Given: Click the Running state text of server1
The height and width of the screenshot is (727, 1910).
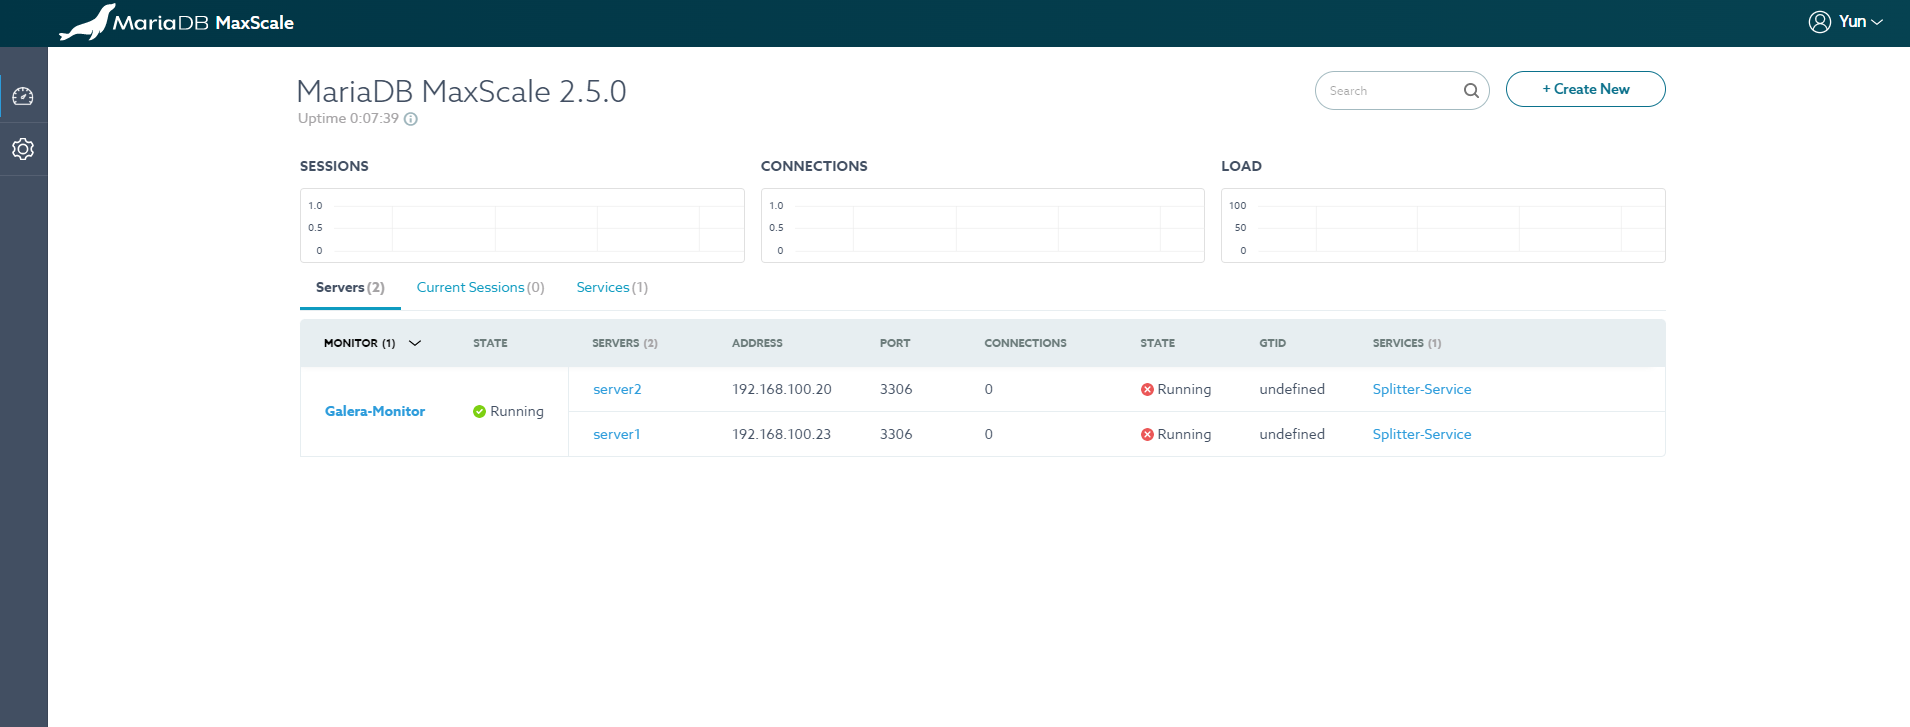Looking at the screenshot, I should point(1184,434).
